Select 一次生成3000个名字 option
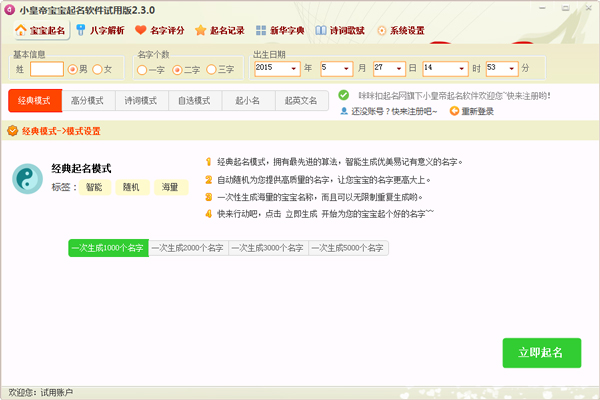Screen dimensions: 600x400 (268, 248)
